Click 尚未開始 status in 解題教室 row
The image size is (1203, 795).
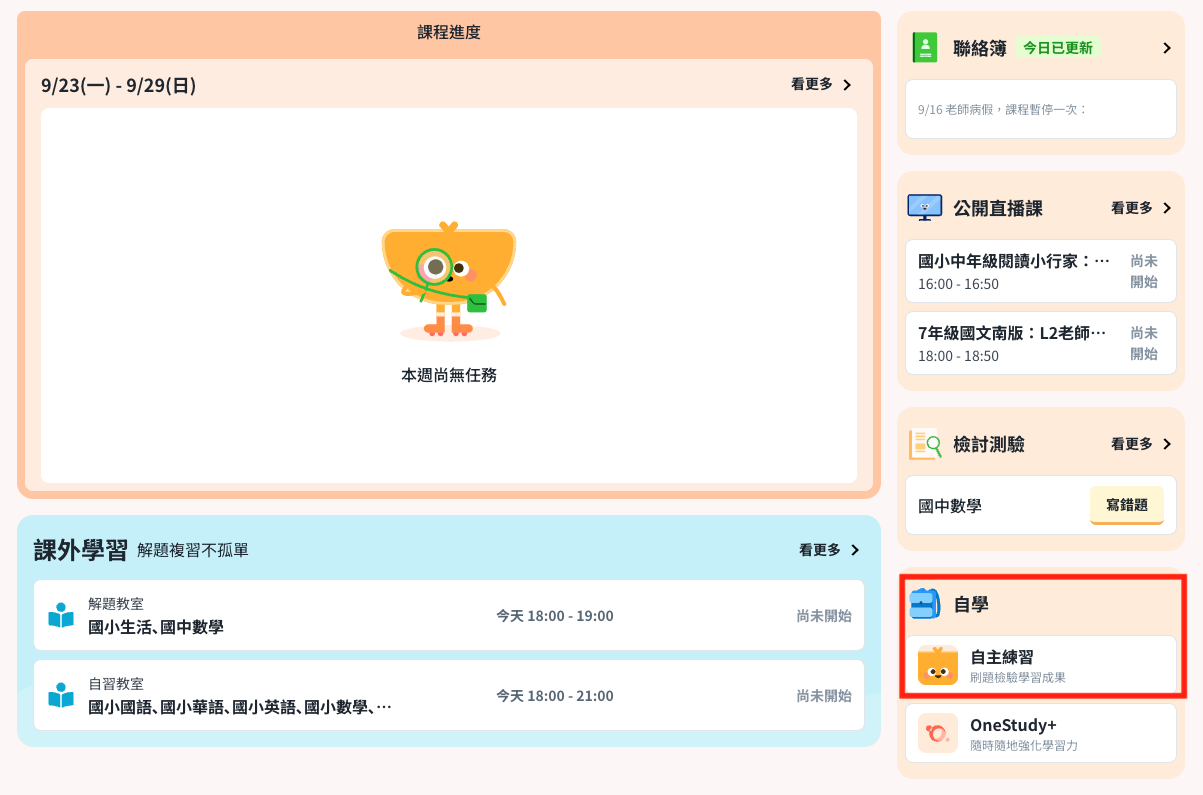point(824,616)
